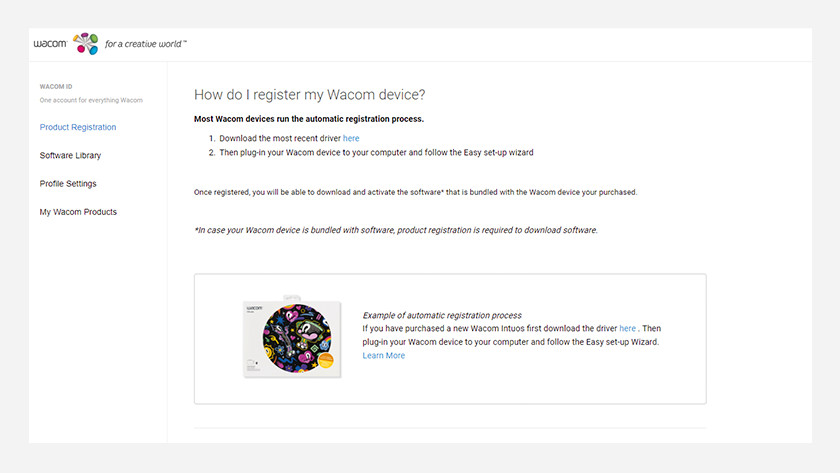Click the step 2 plug-in instruction text
Image resolution: width=840 pixels, height=473 pixels.
tap(370, 153)
